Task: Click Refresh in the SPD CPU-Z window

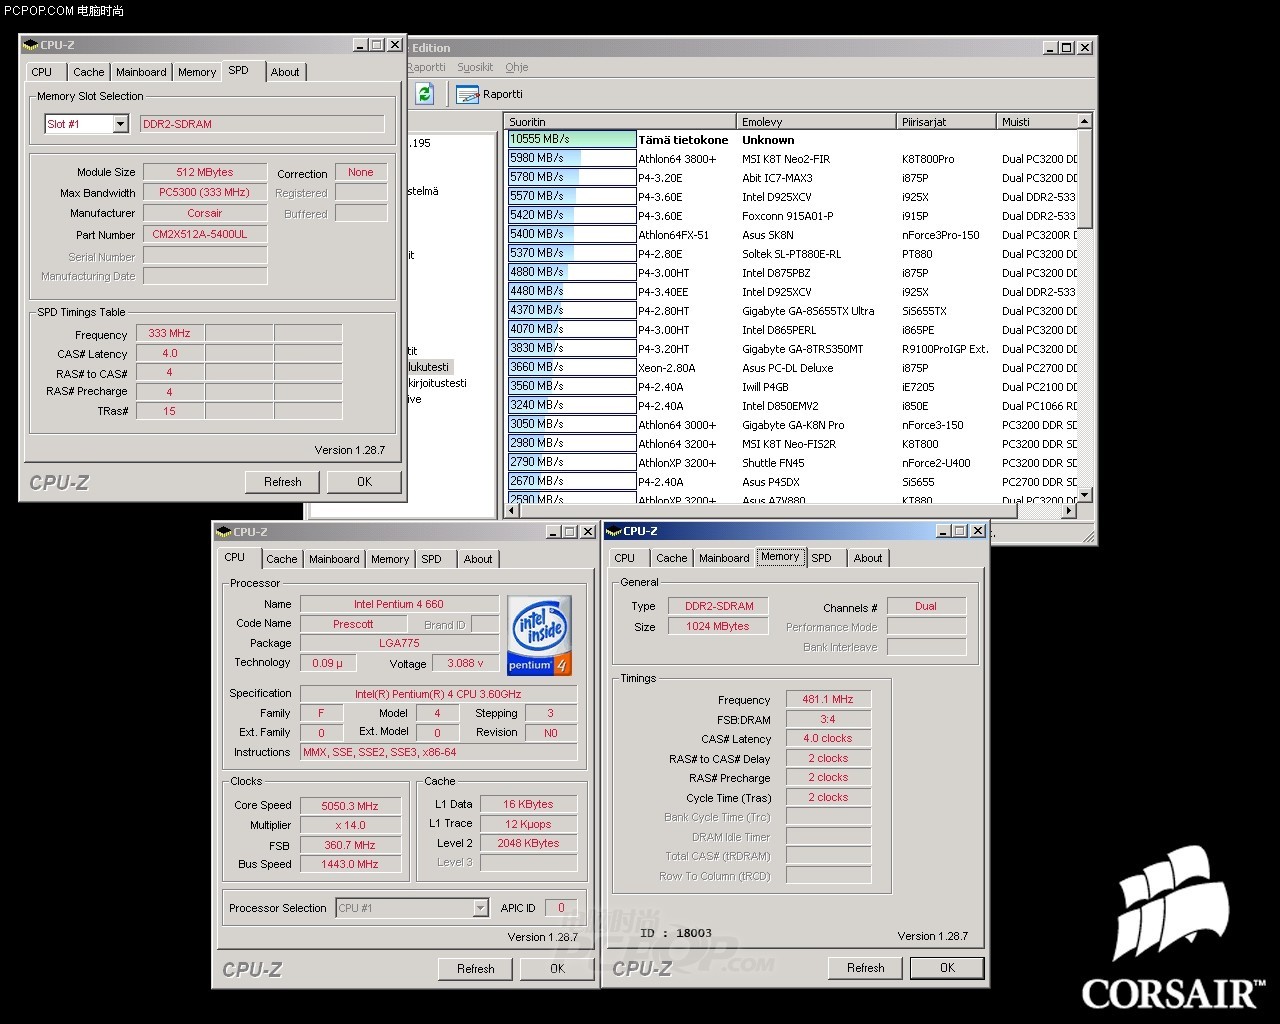Action: (x=283, y=482)
